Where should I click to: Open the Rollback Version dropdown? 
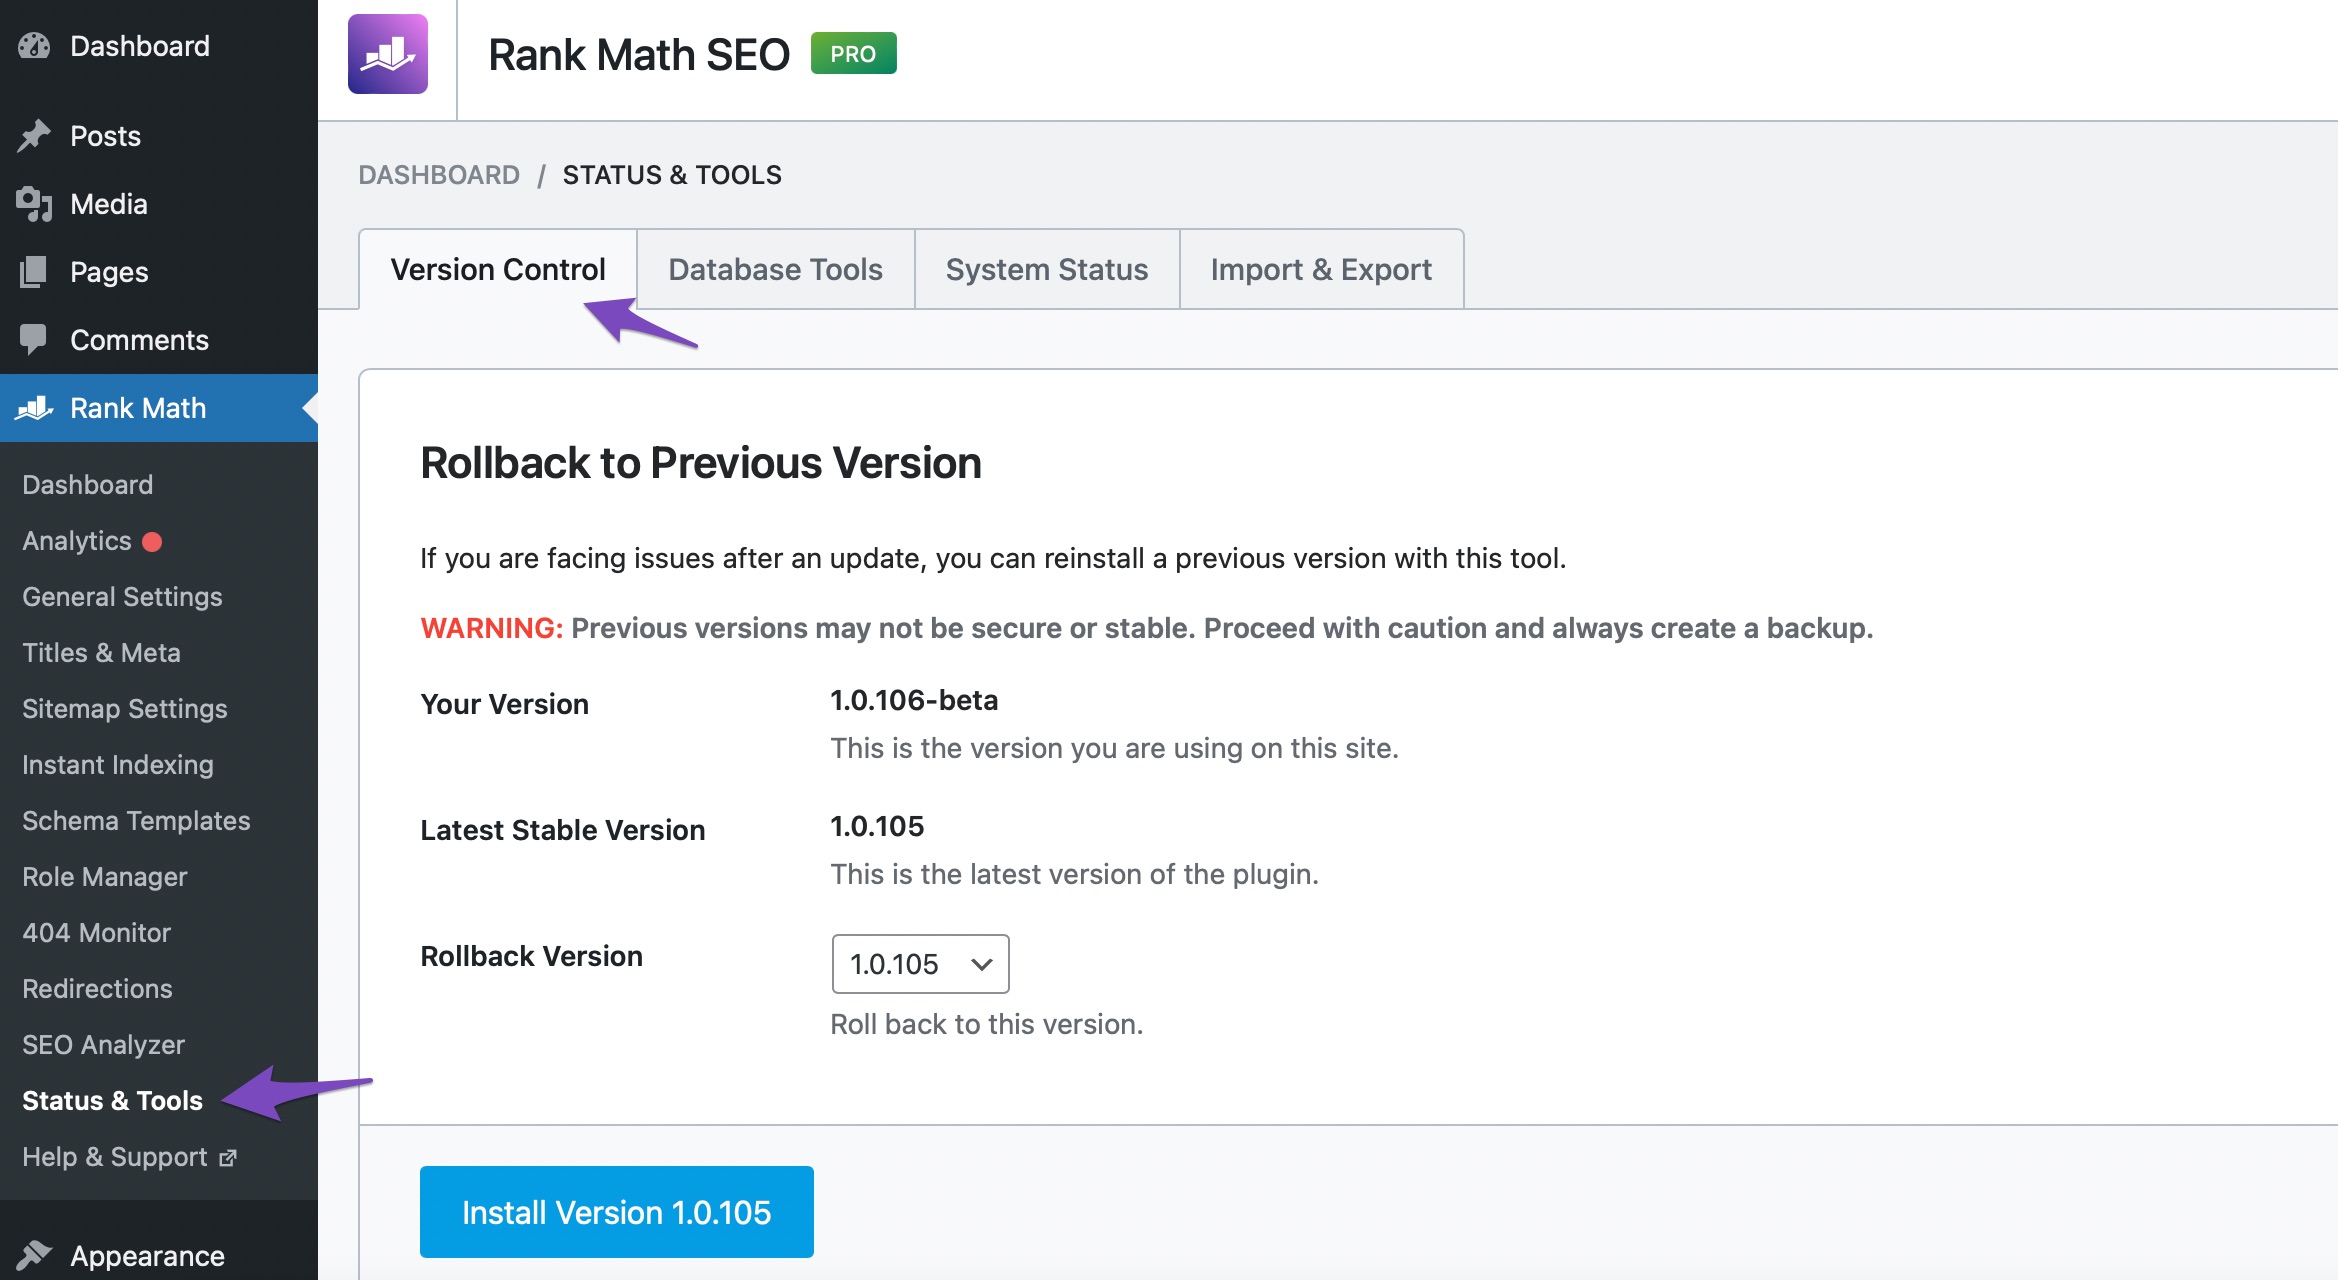(920, 964)
